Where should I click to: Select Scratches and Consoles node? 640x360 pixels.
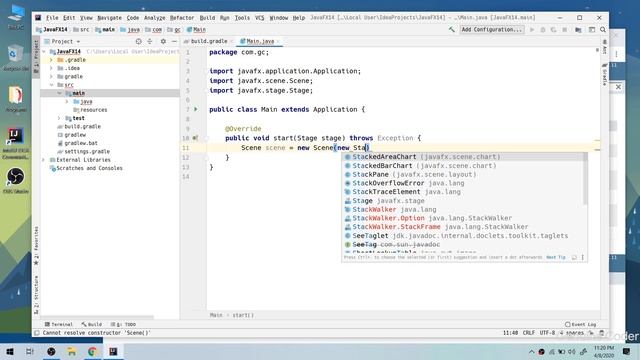(x=89, y=168)
